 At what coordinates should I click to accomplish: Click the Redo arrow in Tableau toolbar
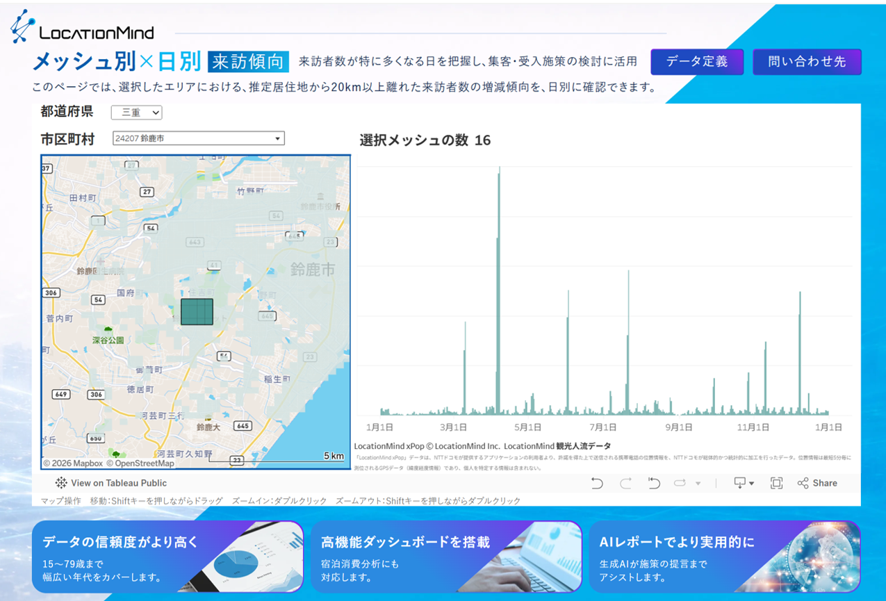pos(626,483)
